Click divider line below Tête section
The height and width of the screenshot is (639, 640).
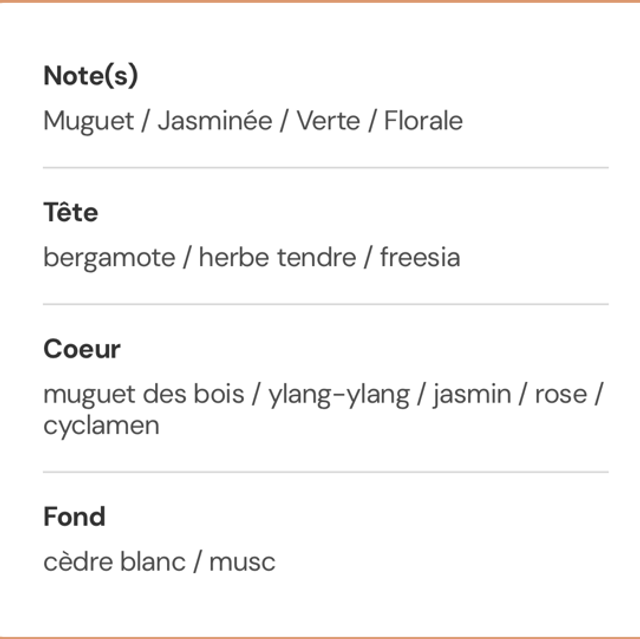325,304
